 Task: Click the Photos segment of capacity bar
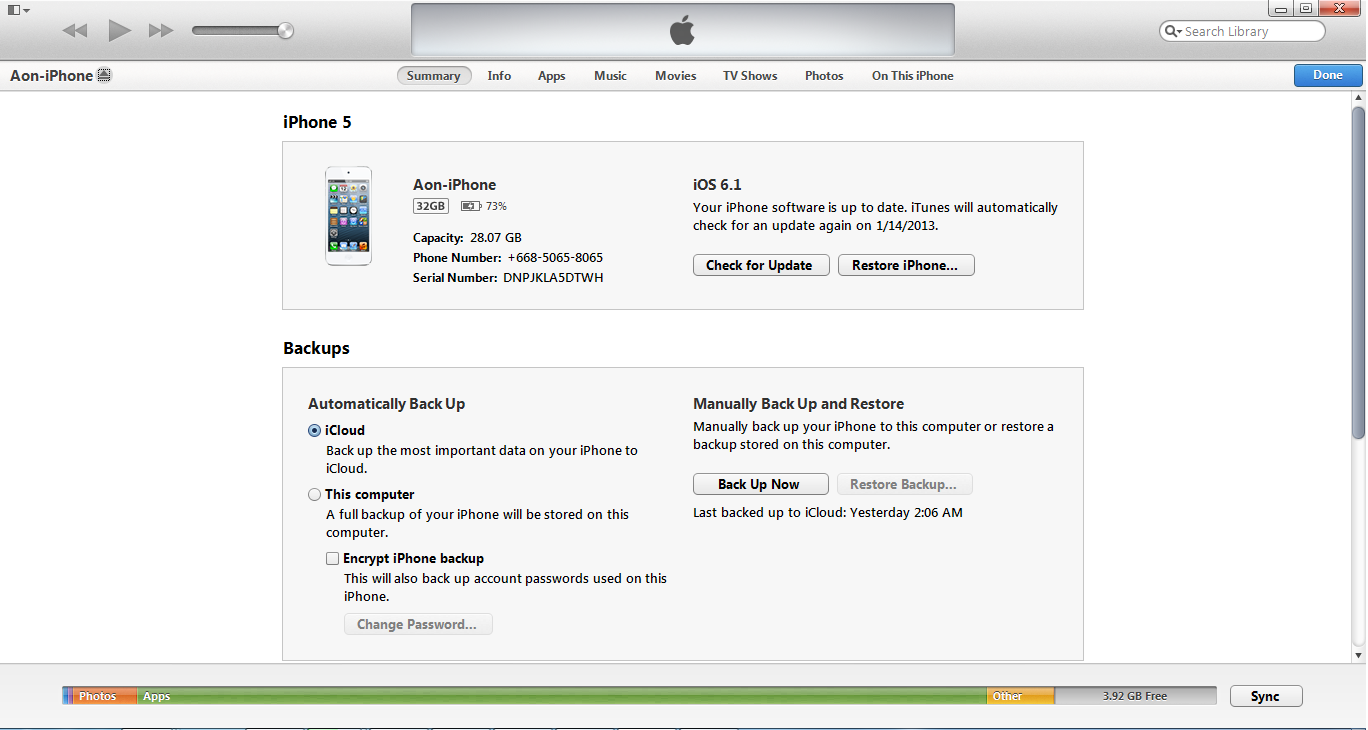tap(104, 696)
